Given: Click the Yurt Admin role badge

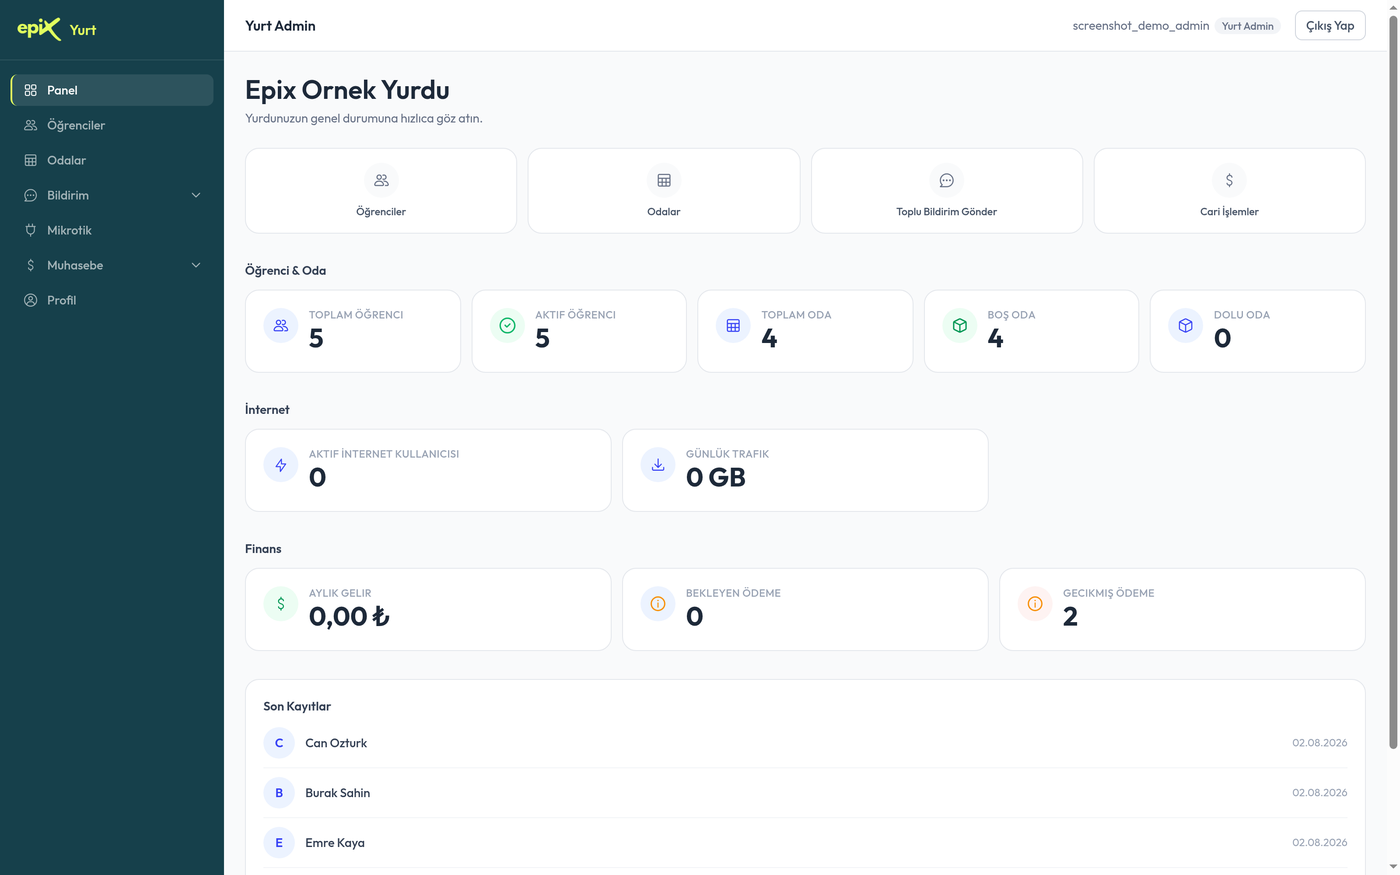Looking at the screenshot, I should [x=1248, y=26].
